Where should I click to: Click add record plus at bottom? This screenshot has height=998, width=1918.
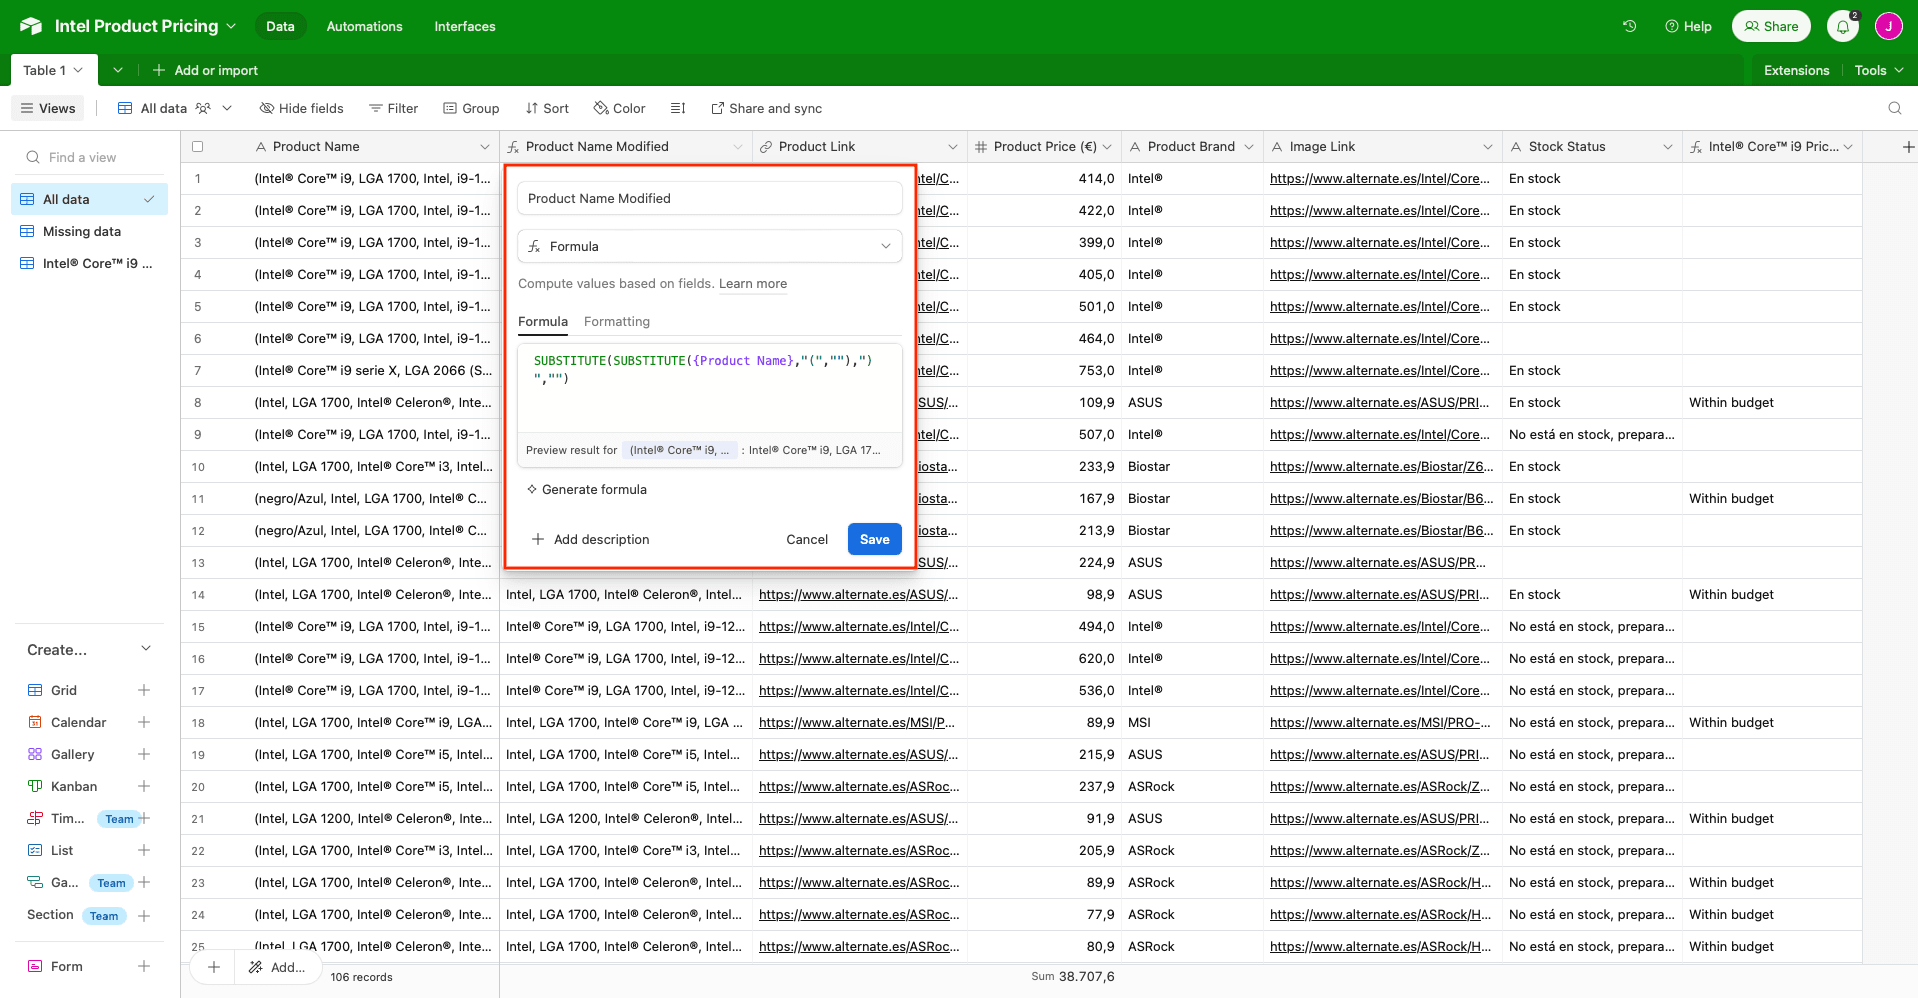[213, 967]
